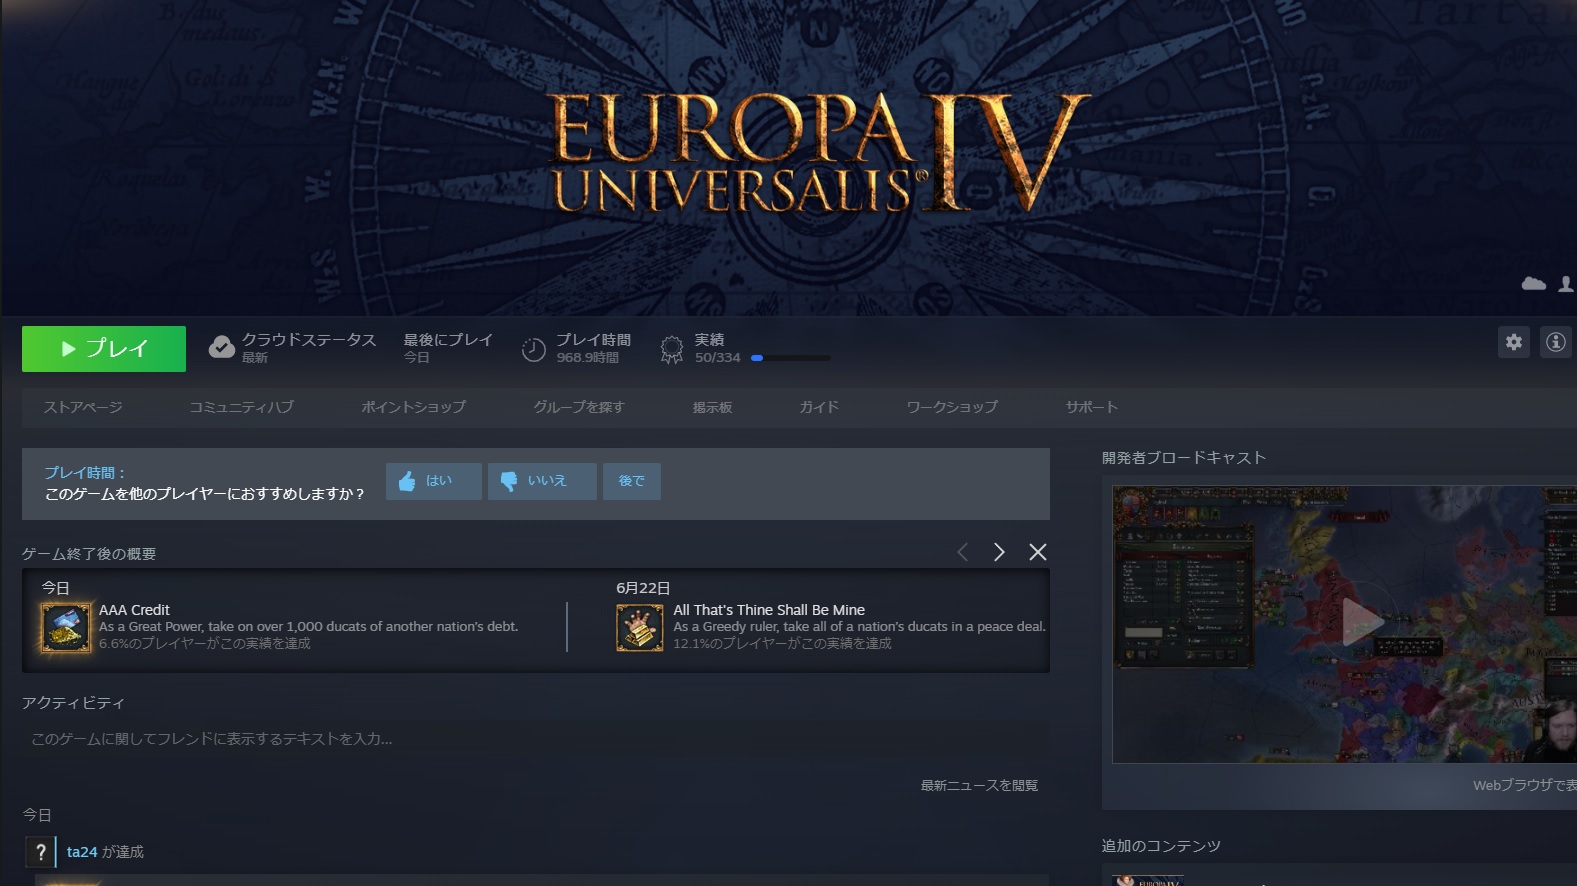
Task: Open the ガイド tab
Action: [x=819, y=407]
